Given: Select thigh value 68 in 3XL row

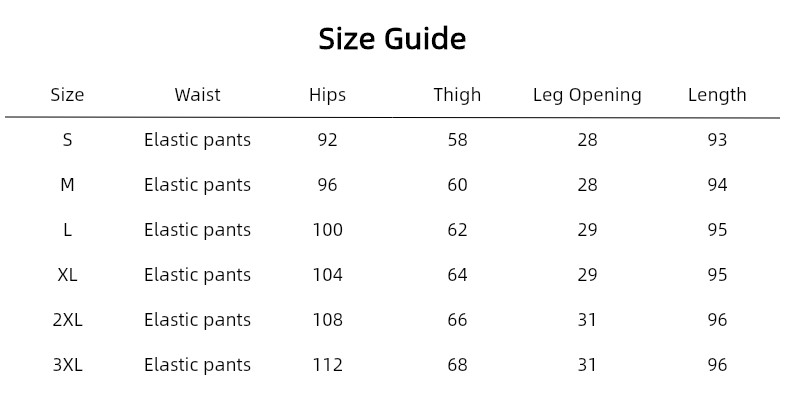Looking at the screenshot, I should 457,365.
